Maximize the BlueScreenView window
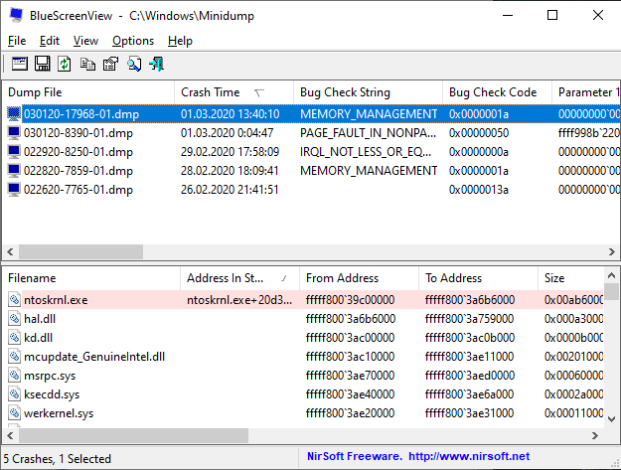621x470 pixels. click(552, 15)
